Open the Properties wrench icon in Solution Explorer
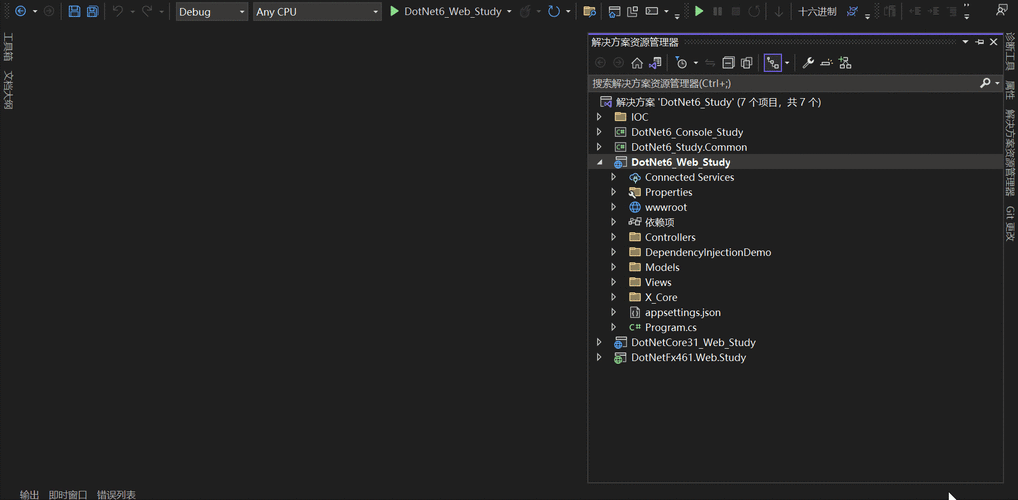Screen dimensions: 1018x500 [x=808, y=63]
